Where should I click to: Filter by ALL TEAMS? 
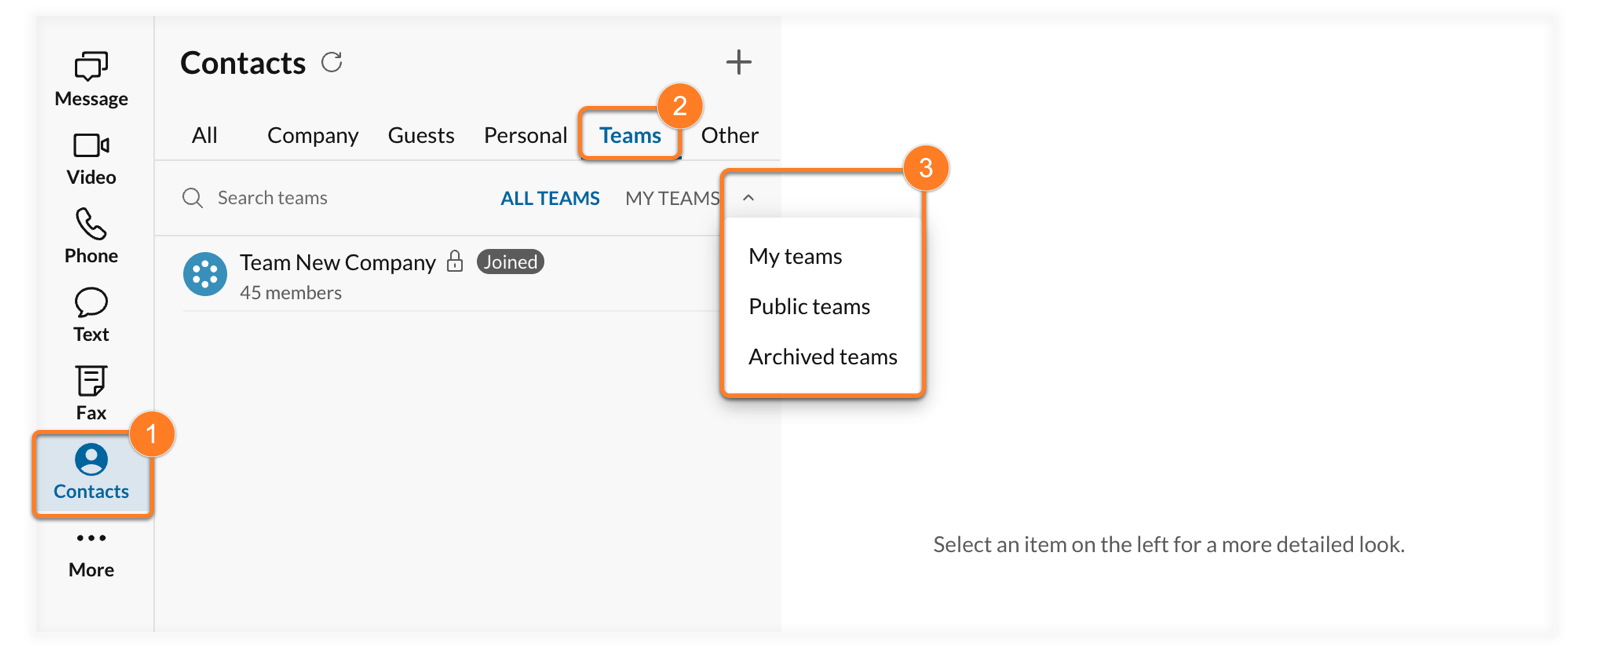(x=550, y=198)
